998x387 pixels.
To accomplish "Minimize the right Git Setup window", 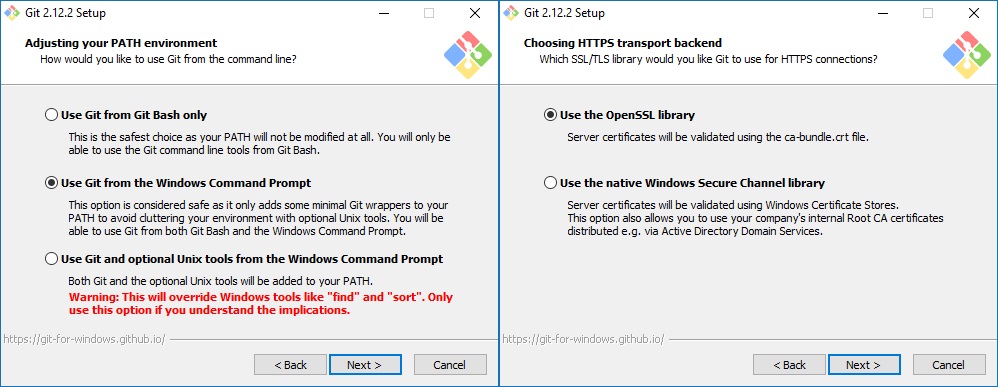I will [x=883, y=13].
